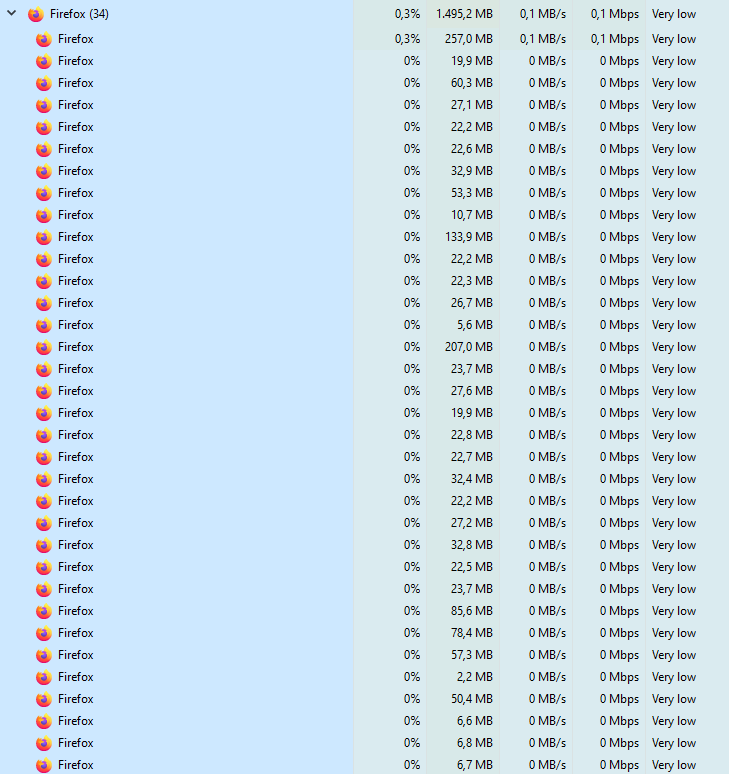This screenshot has height=774, width=729.
Task: Select Firefox icon on the 57,3 MB row
Action: [44, 656]
